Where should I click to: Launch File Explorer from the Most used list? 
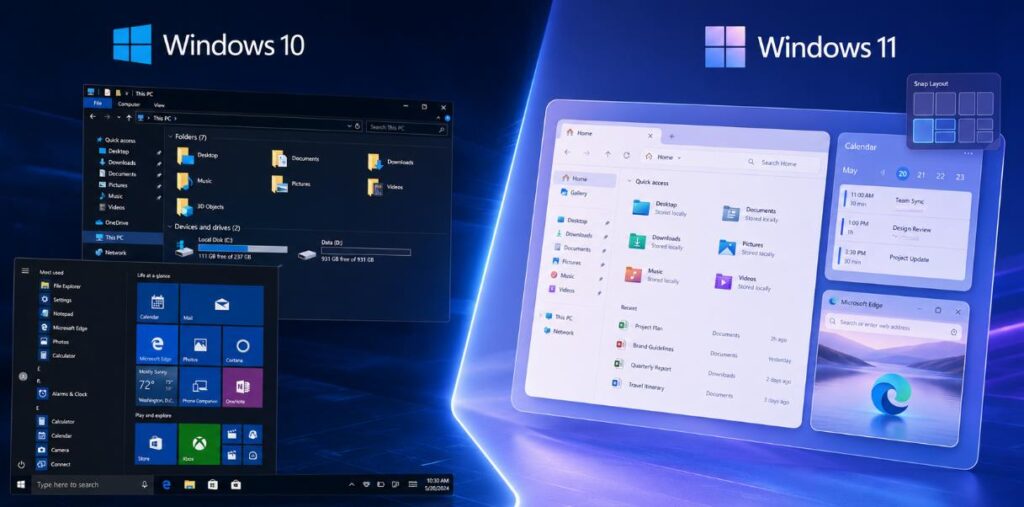[x=61, y=286]
